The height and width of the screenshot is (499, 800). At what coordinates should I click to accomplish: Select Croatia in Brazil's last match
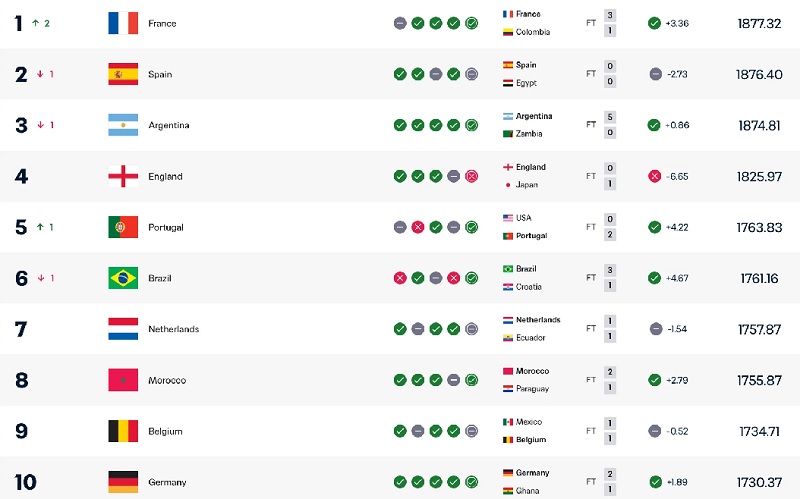click(527, 287)
